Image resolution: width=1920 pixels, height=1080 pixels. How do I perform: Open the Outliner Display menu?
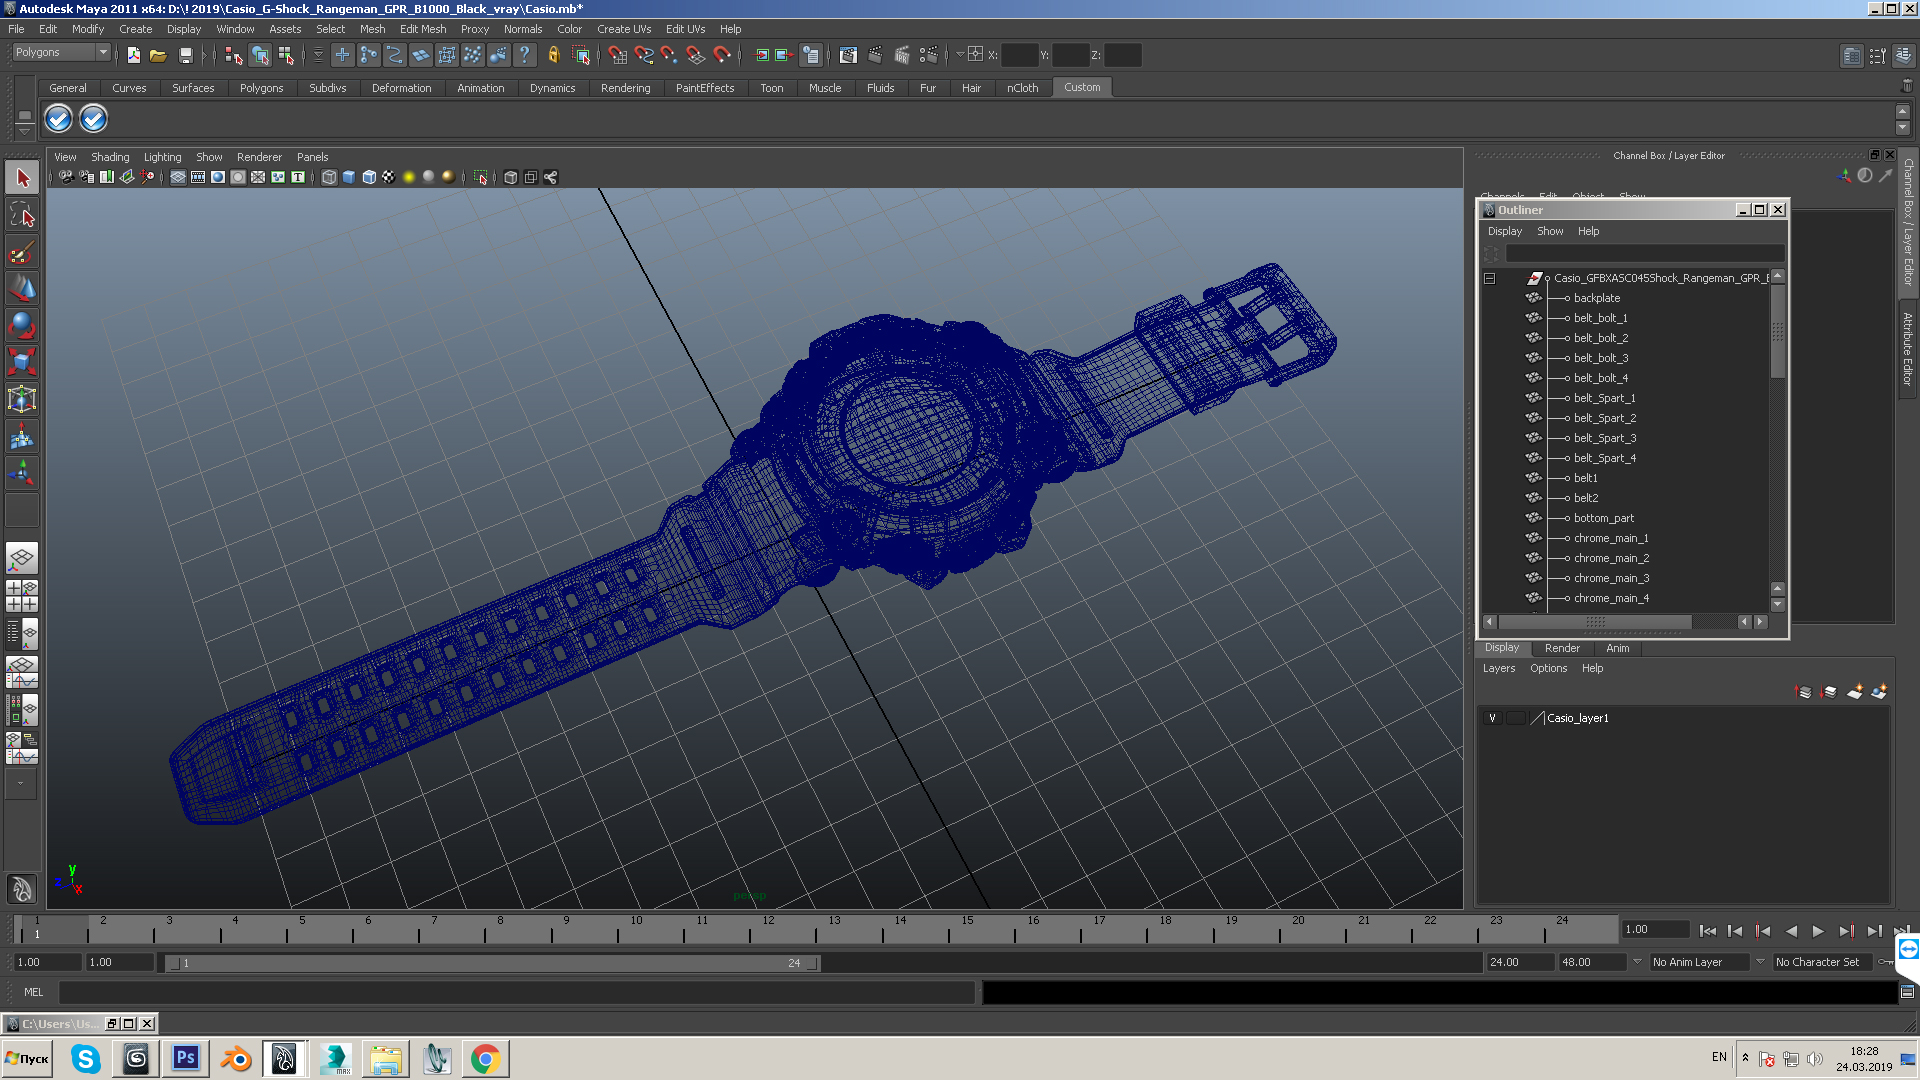point(1504,231)
